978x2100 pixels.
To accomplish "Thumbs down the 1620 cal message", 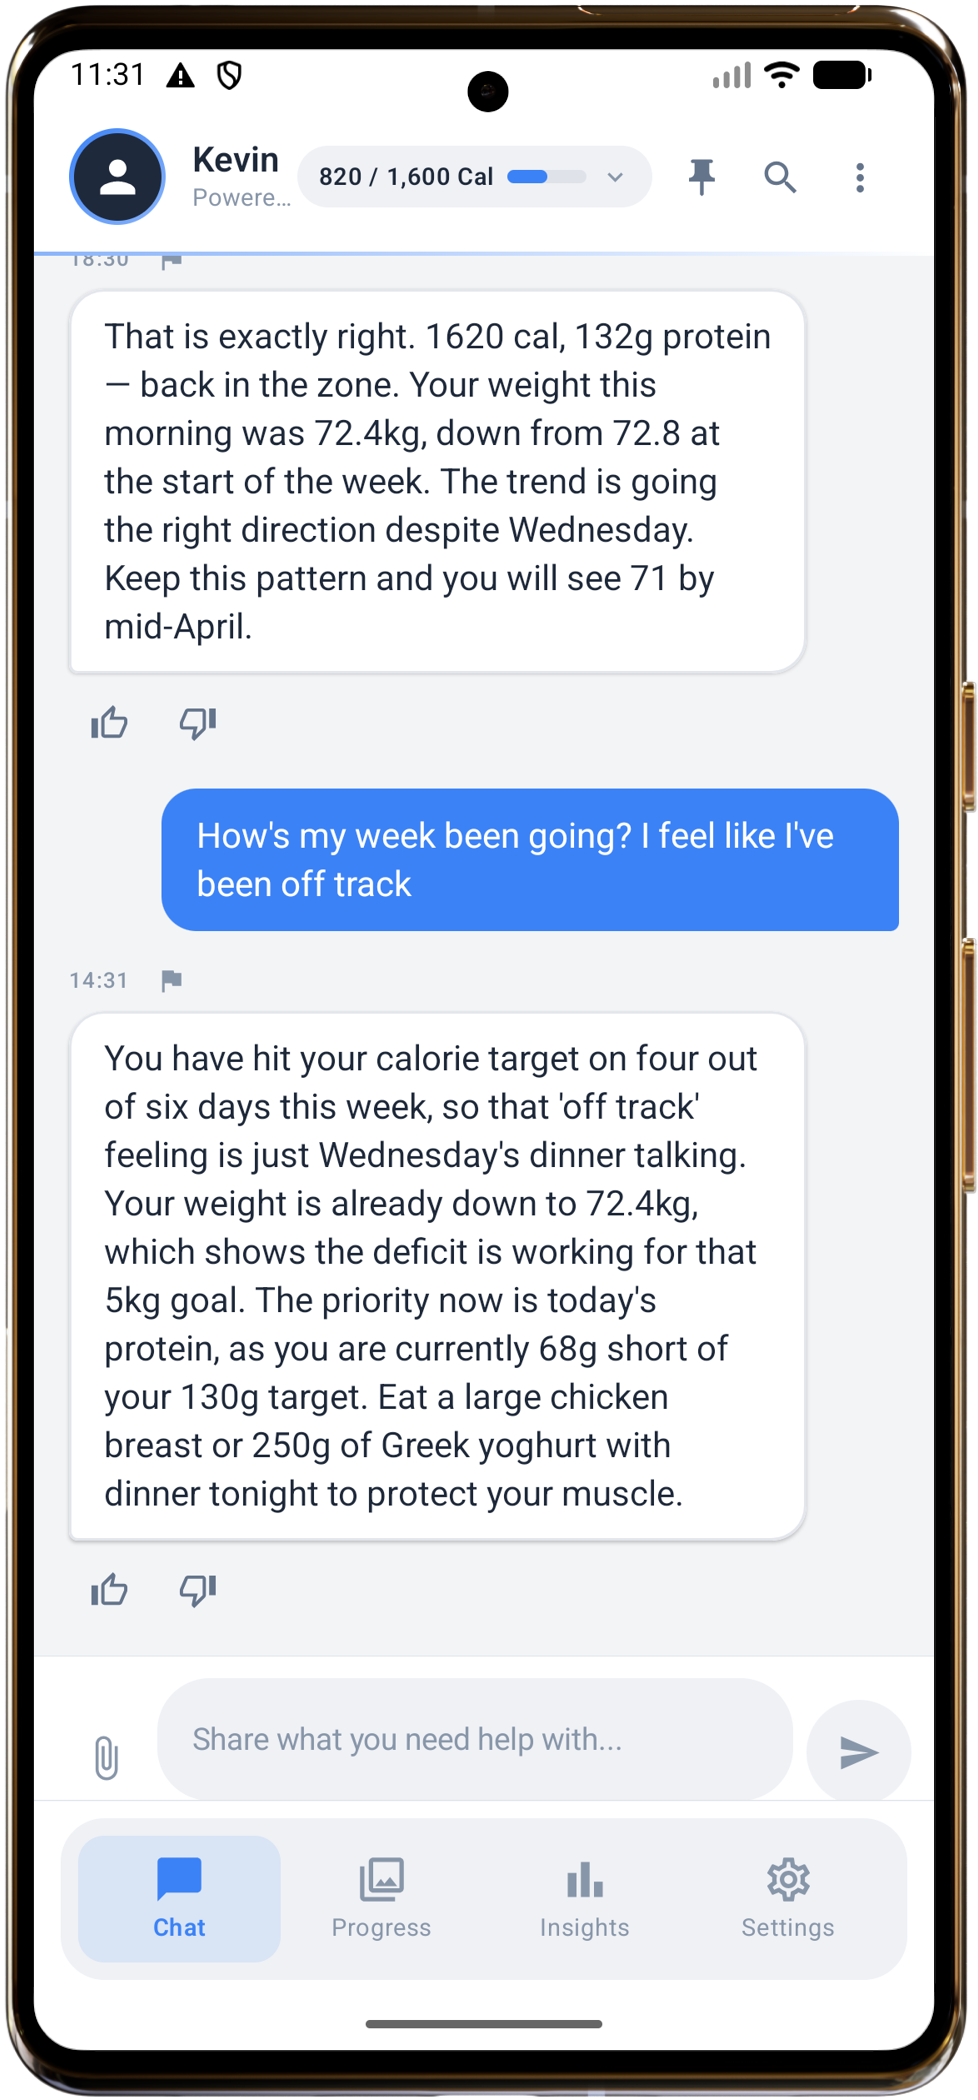I will [196, 723].
